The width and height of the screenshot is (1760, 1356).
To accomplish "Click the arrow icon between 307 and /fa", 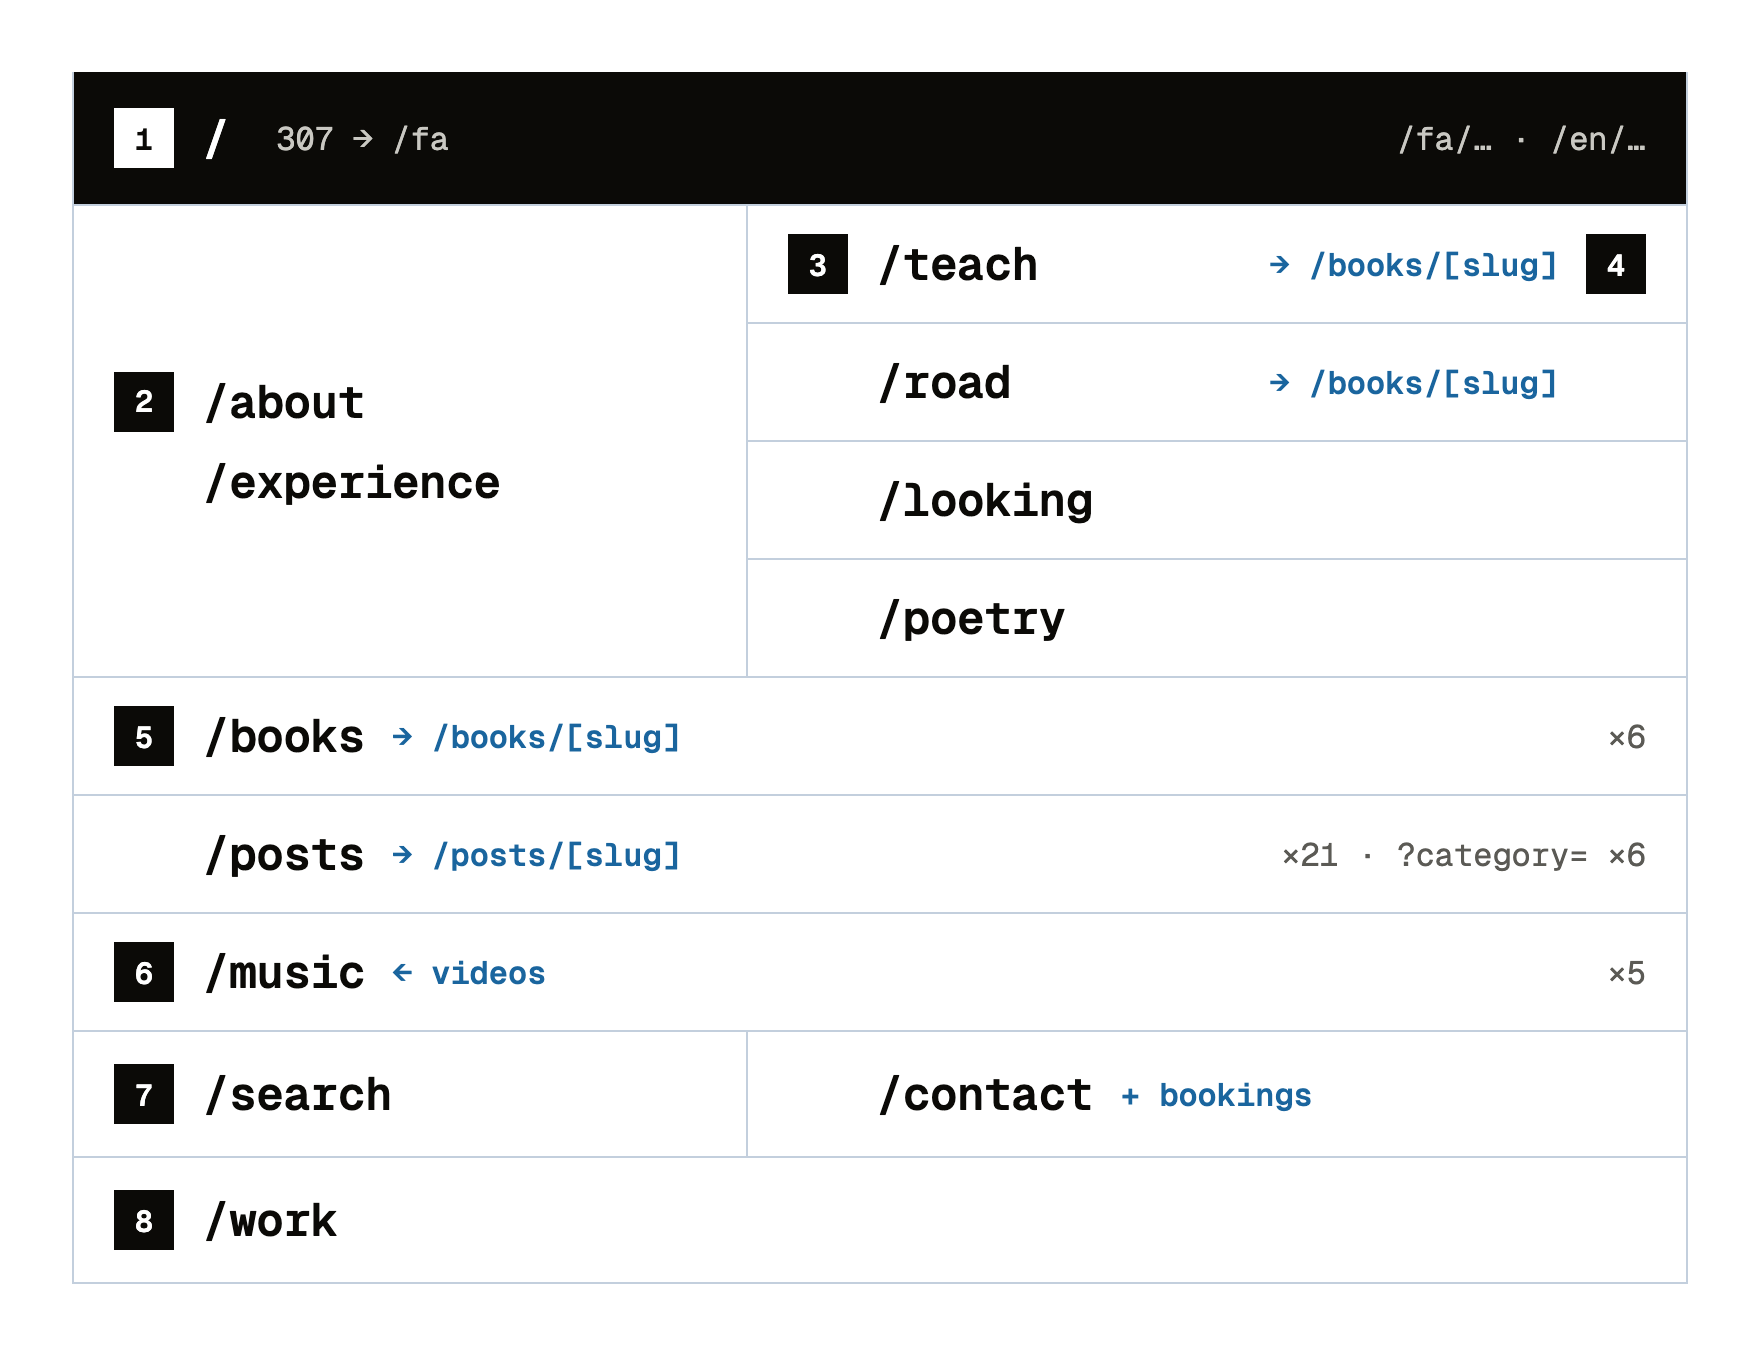I will (x=363, y=139).
